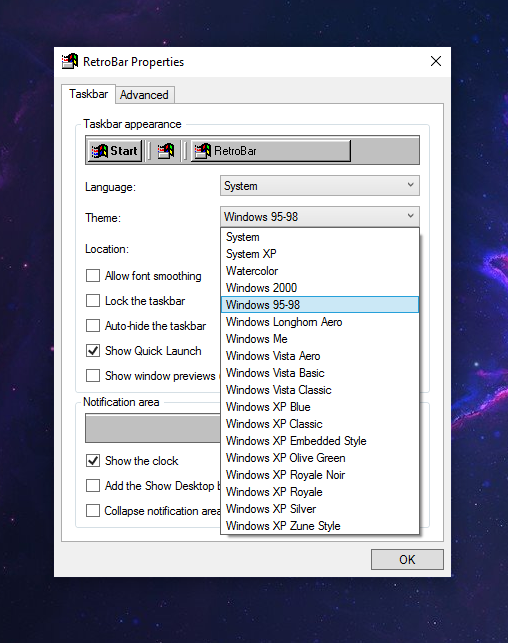Click the quick launch flag icon in preview

(x=166, y=151)
